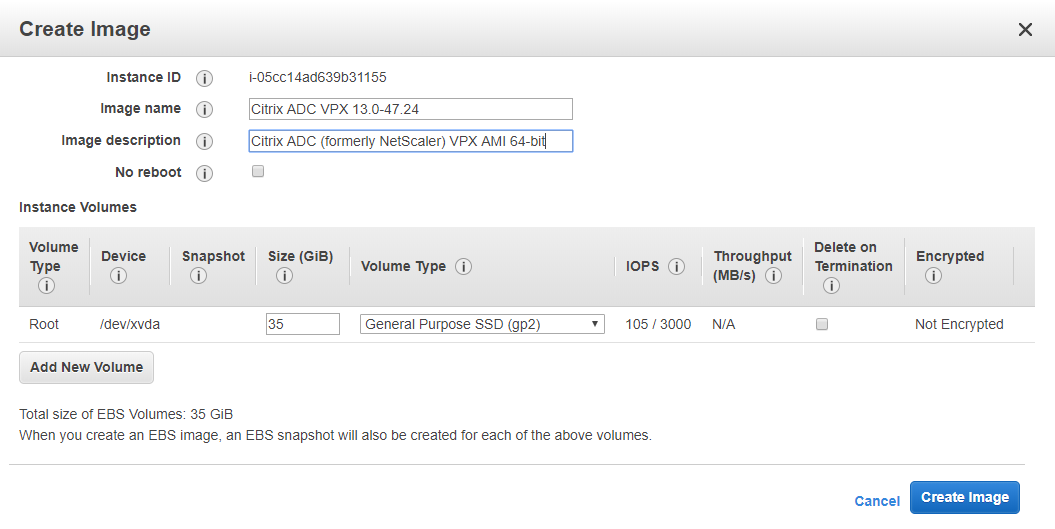This screenshot has width=1055, height=529.
Task: Click the Snapshot column info icon
Action: [x=198, y=276]
